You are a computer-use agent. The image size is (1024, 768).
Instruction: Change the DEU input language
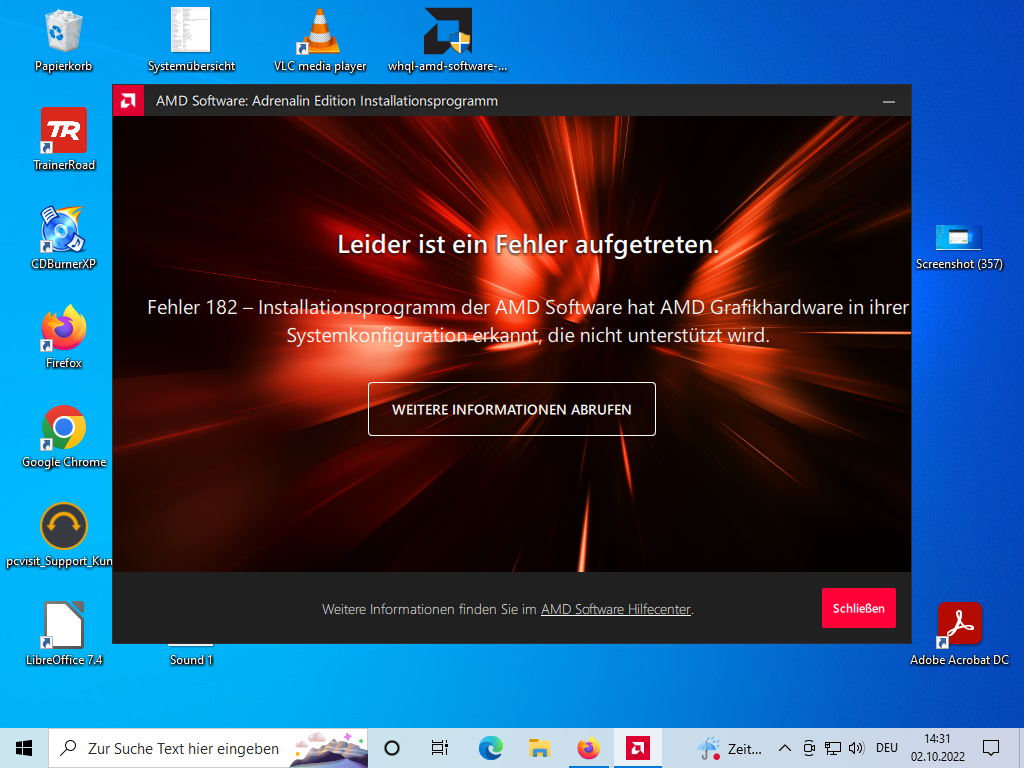[x=887, y=748]
